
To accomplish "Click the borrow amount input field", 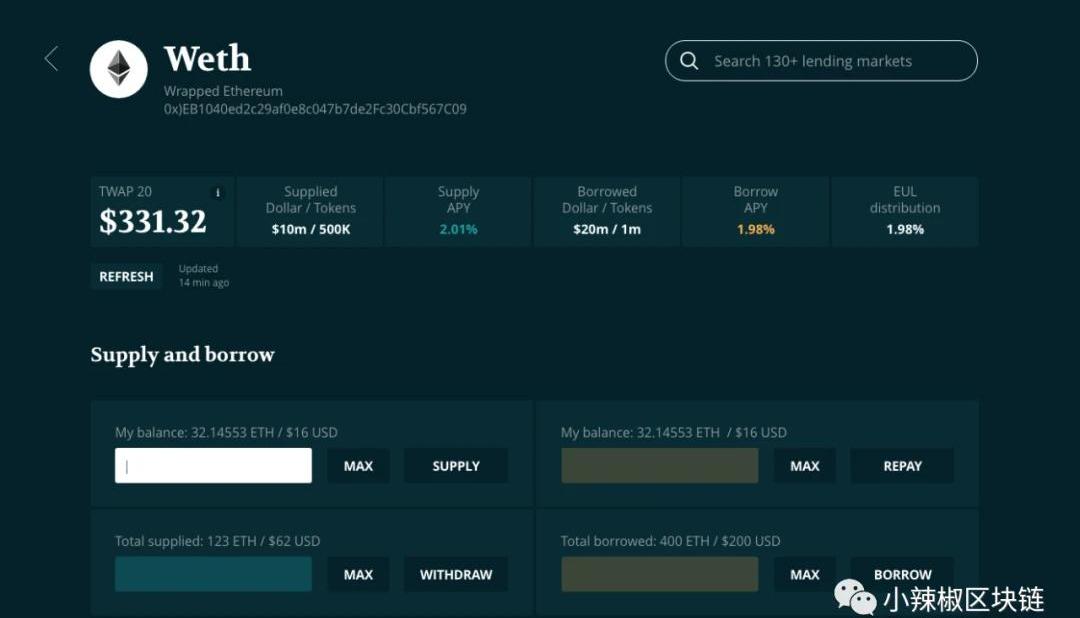I will (x=659, y=574).
